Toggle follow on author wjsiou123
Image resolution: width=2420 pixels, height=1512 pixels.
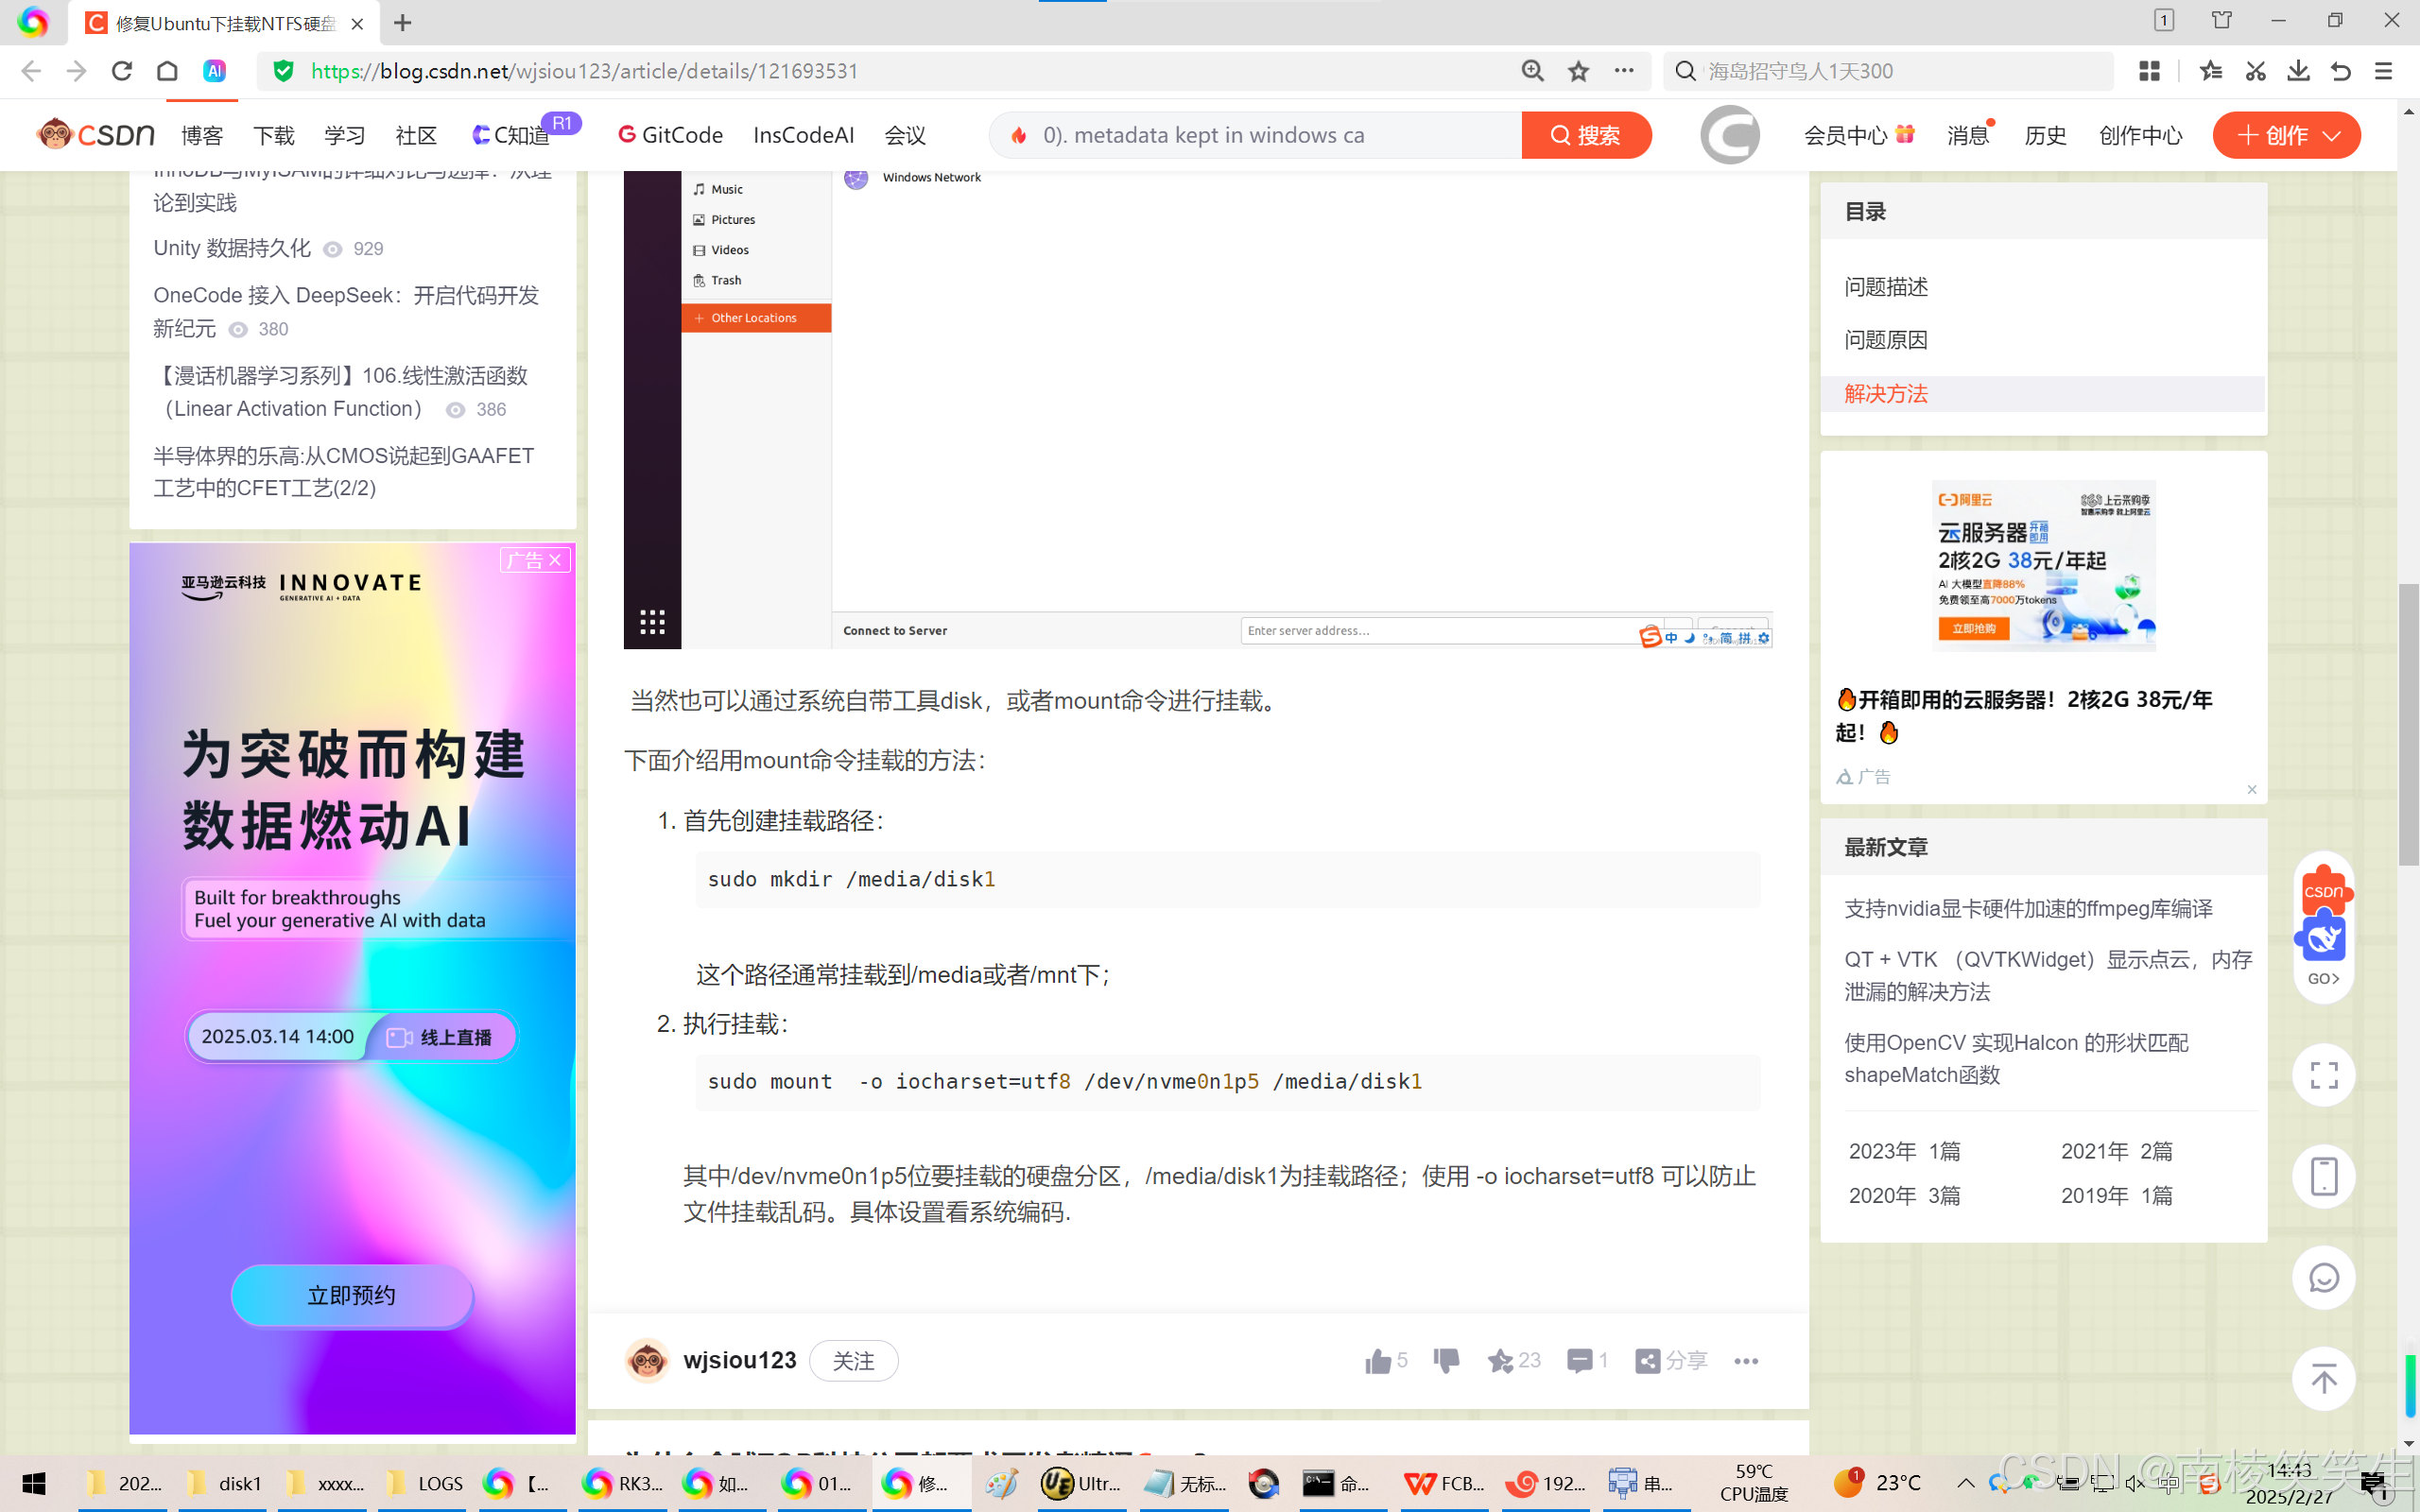pos(853,1360)
